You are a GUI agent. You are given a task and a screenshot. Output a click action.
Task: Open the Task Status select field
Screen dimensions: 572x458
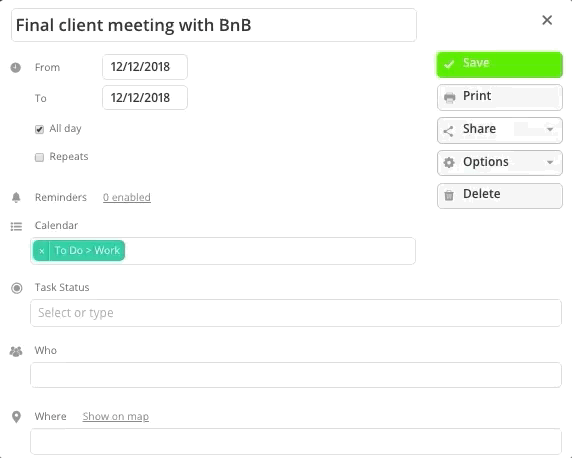296,313
